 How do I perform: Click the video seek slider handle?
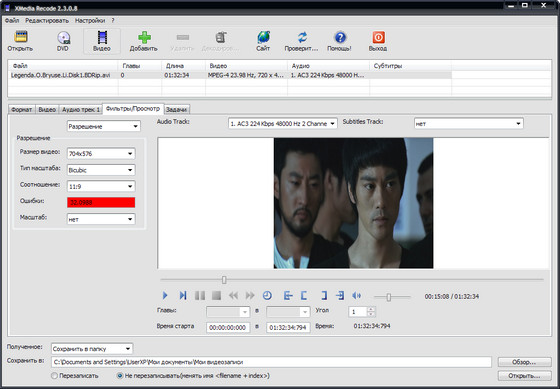[224, 280]
